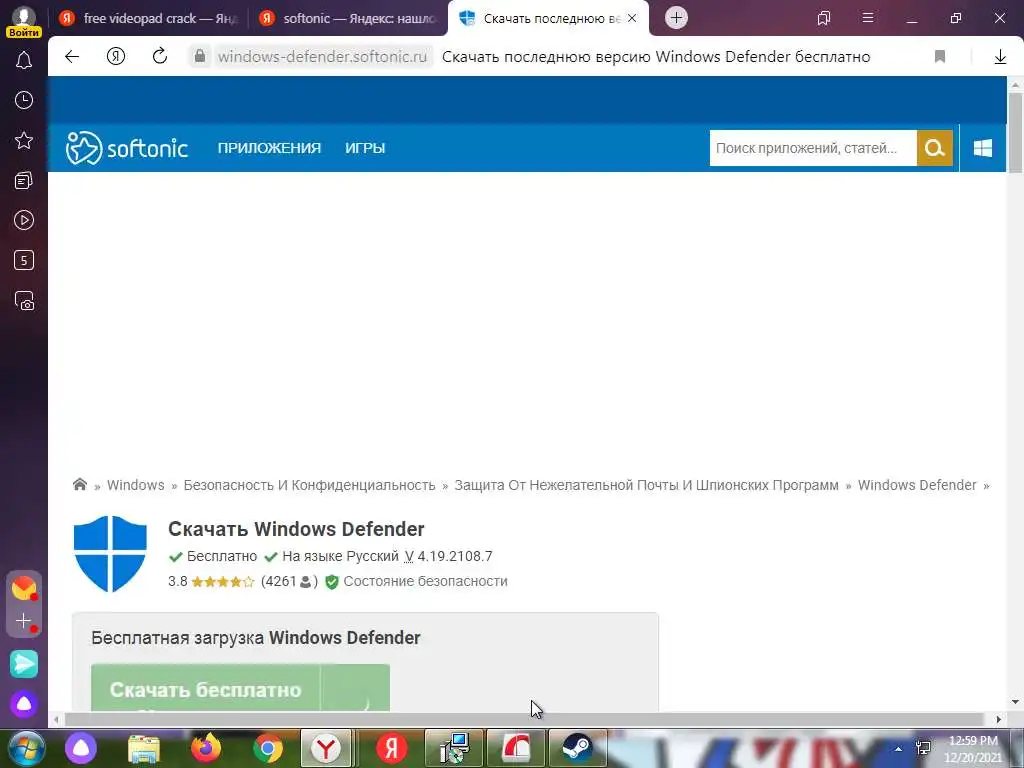
Task: Reload the page
Action: [x=160, y=56]
